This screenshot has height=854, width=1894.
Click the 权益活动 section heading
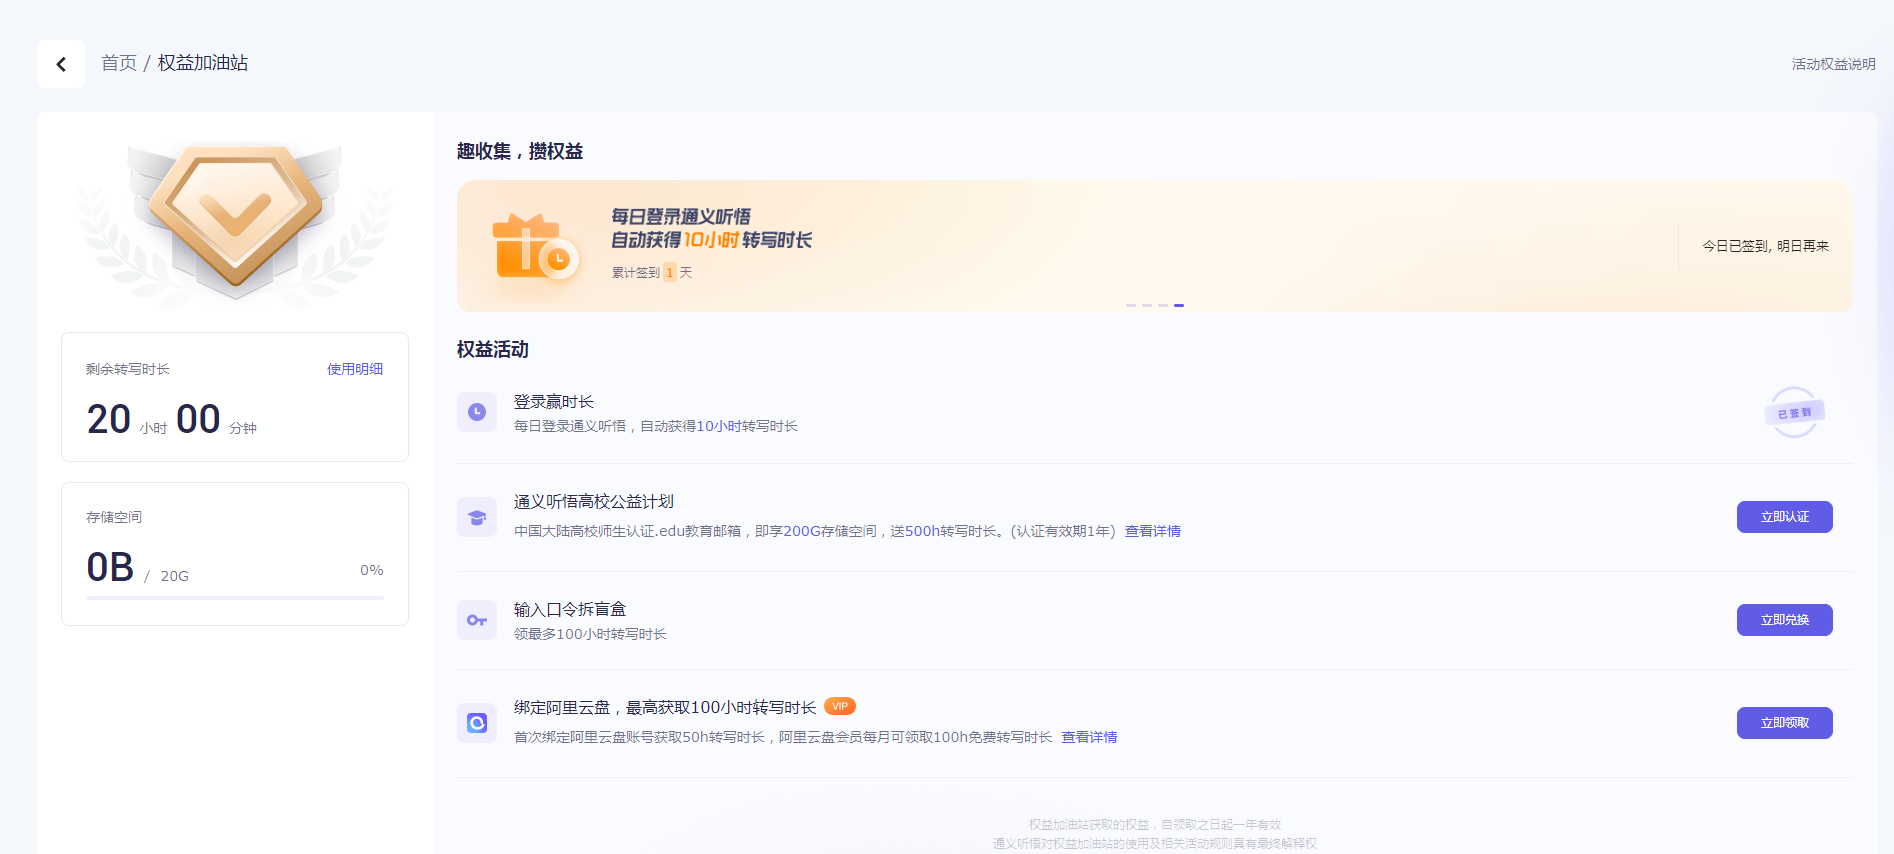[493, 349]
